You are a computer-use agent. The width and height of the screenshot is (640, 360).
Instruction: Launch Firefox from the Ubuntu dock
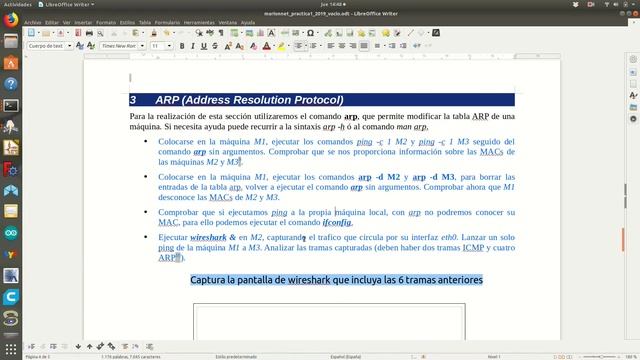(x=11, y=20)
